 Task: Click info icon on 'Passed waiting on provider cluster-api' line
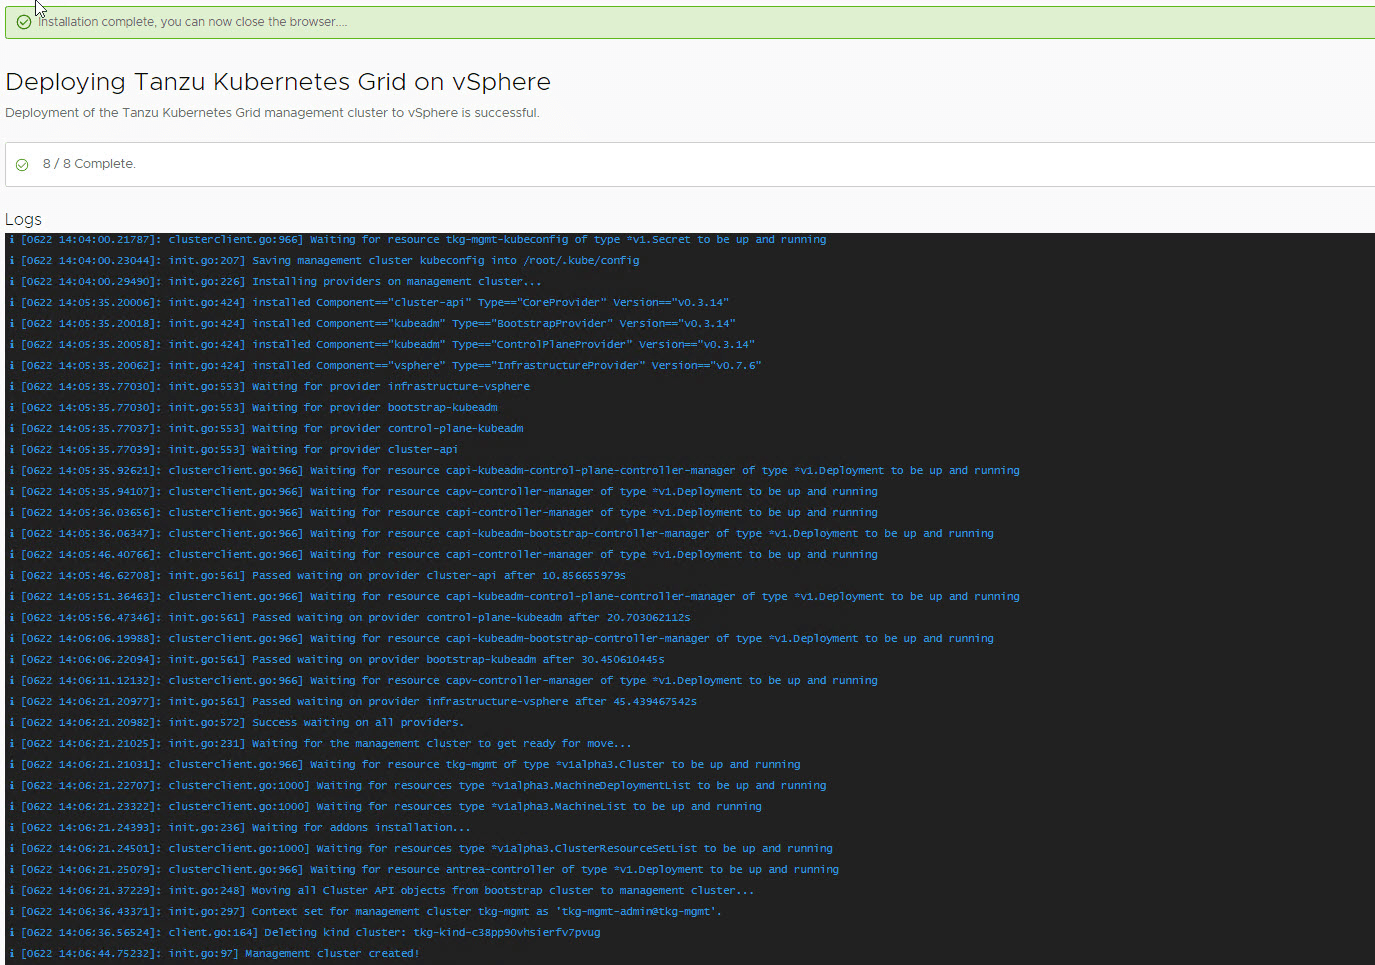(12, 576)
